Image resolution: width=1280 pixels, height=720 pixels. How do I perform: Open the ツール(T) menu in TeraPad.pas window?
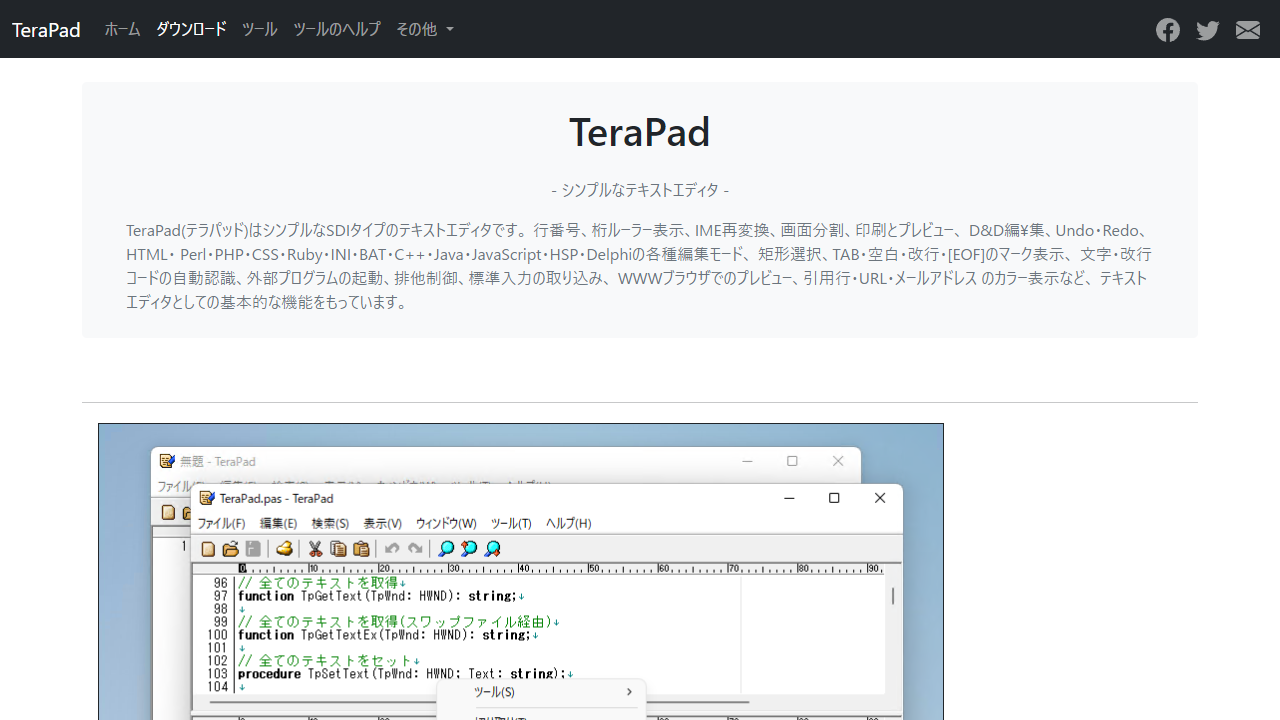click(x=511, y=523)
